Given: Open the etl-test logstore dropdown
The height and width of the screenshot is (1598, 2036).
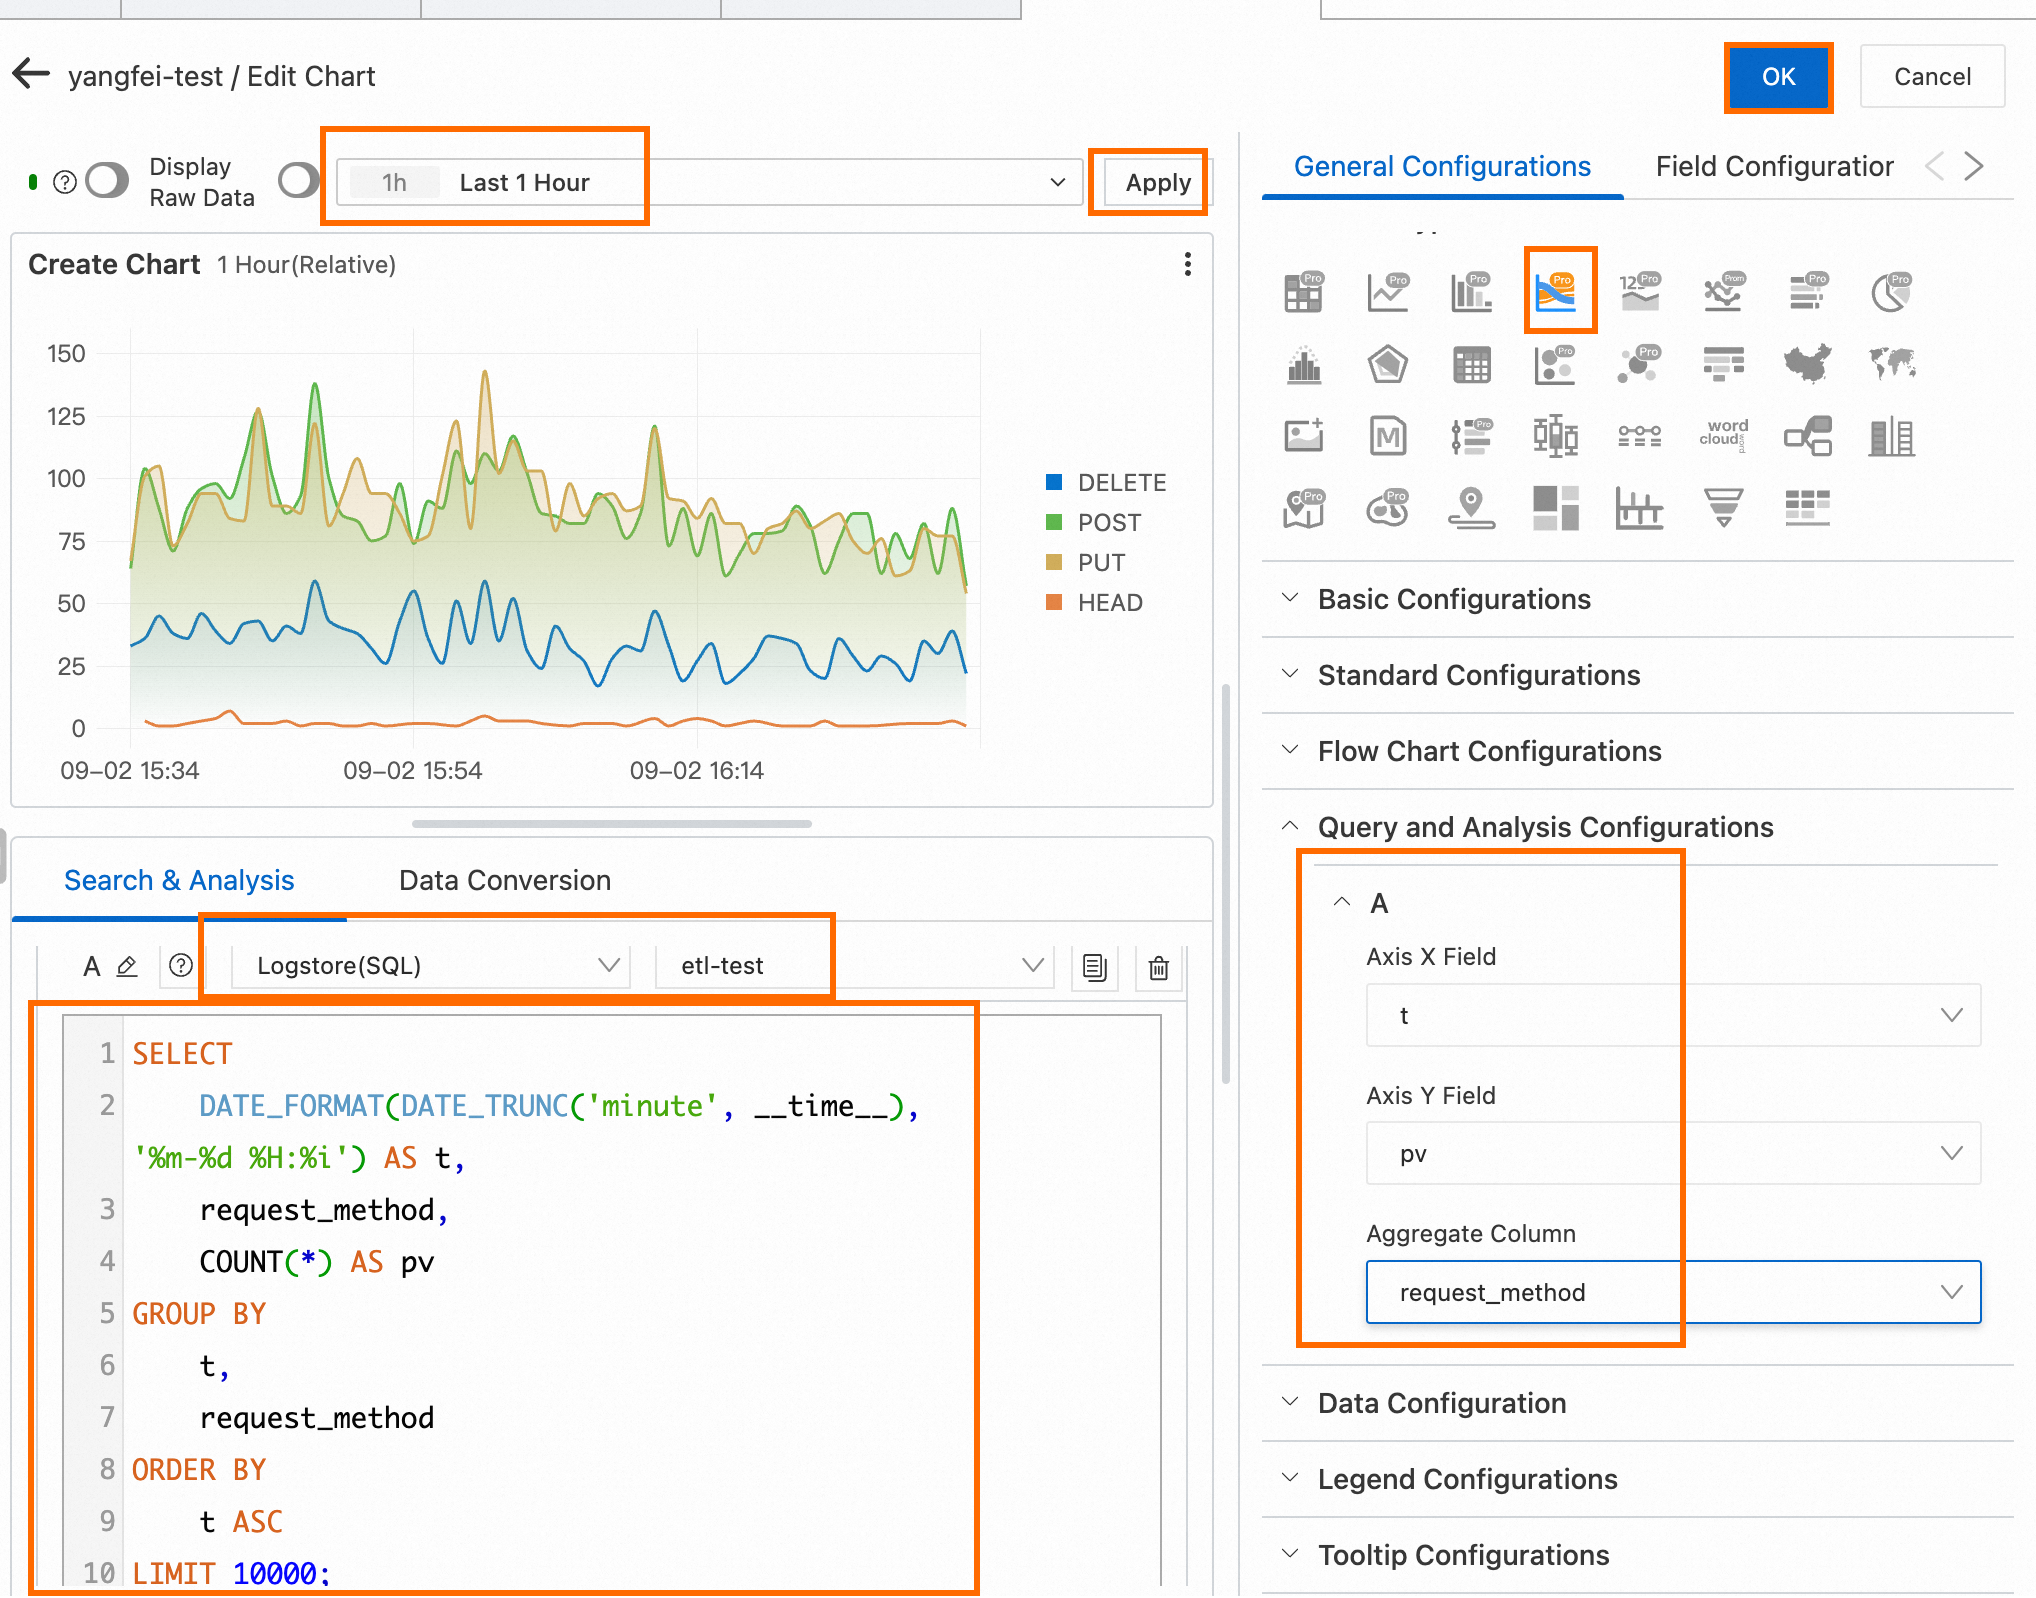Looking at the screenshot, I should click(854, 965).
